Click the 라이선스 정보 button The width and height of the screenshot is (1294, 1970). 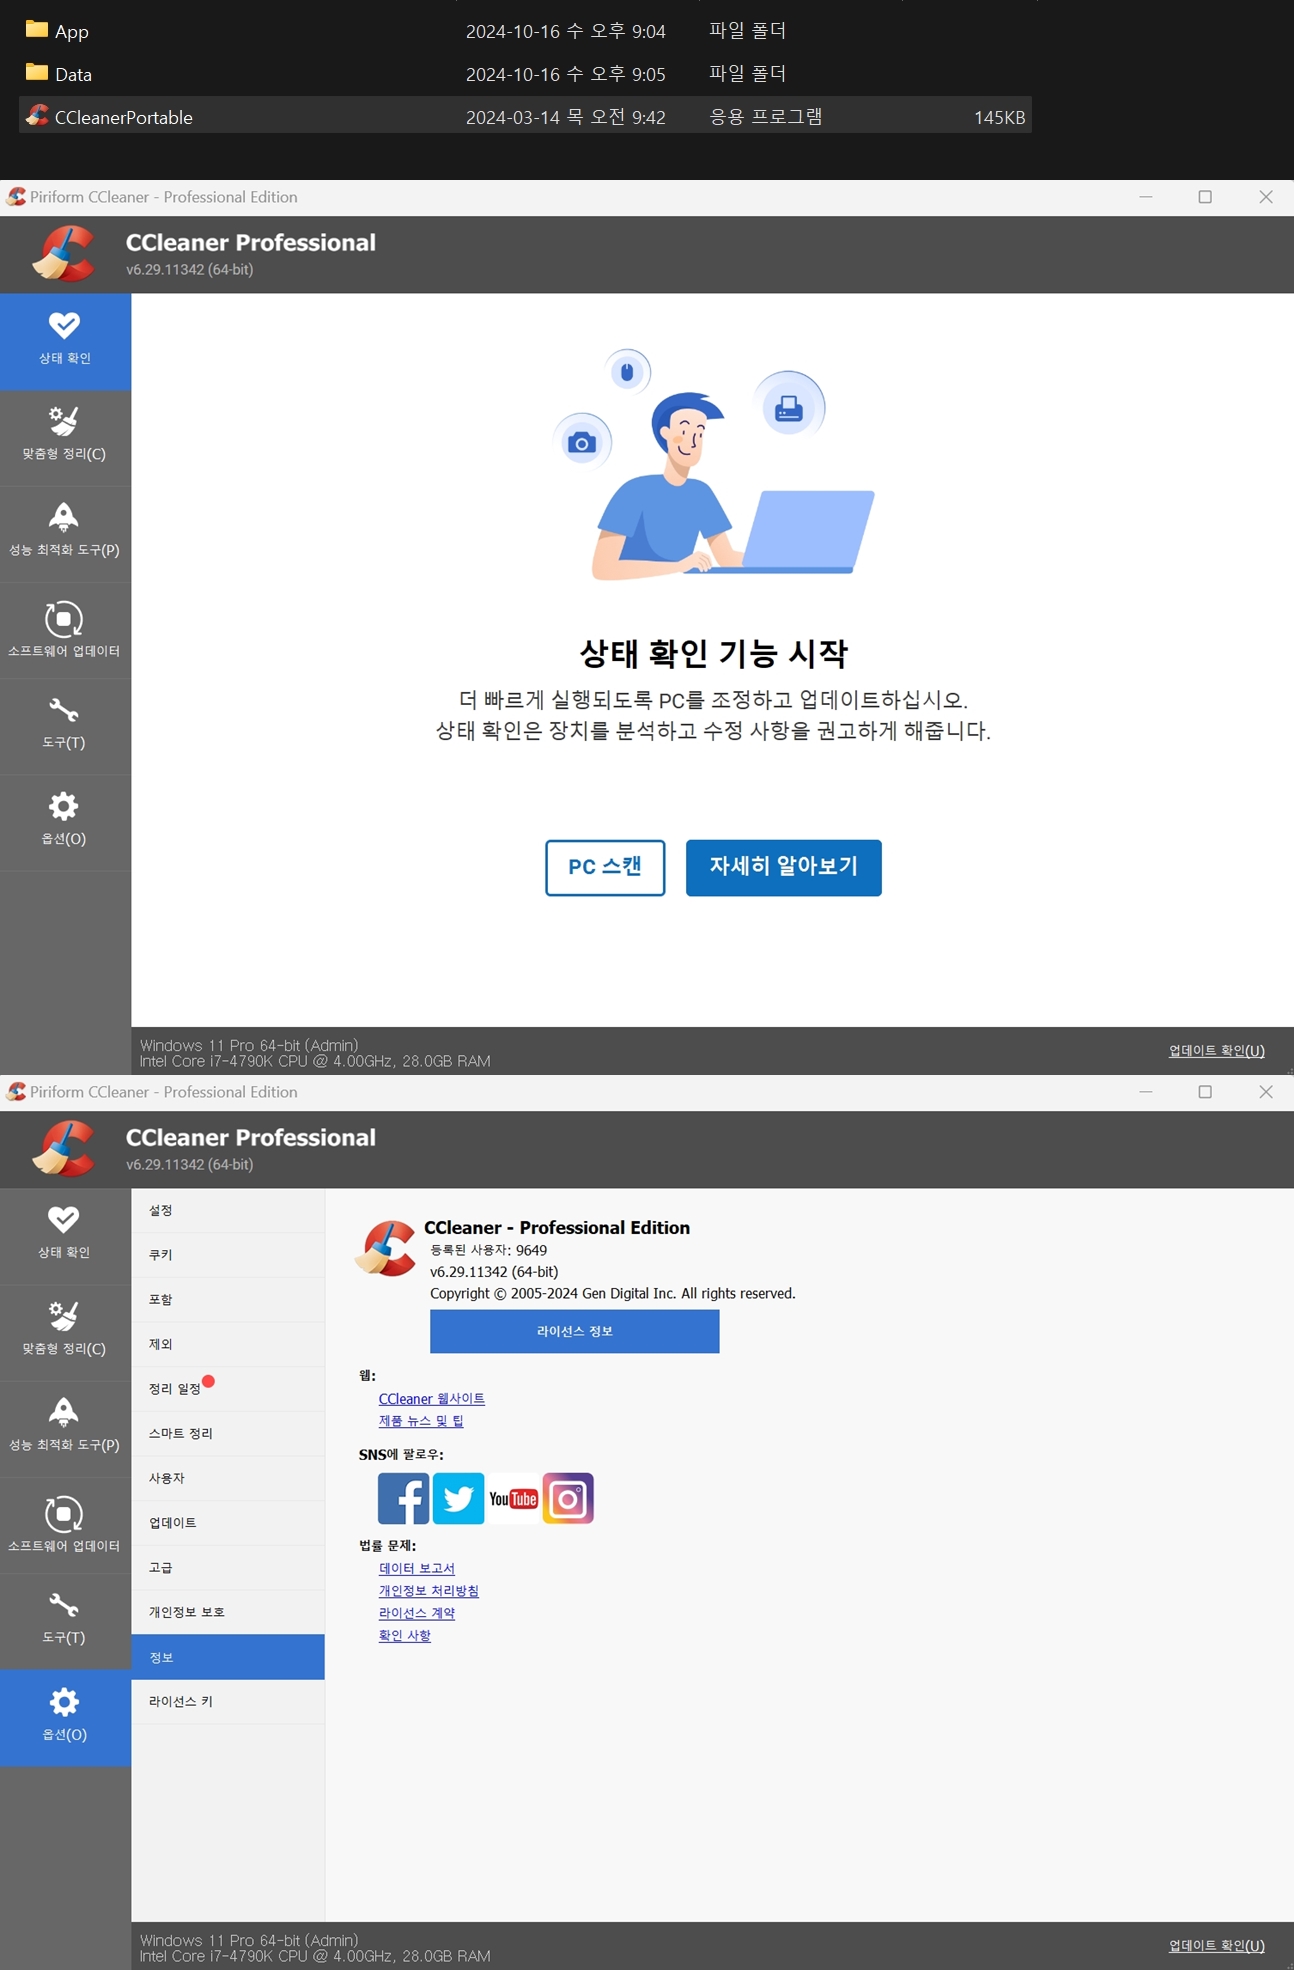pyautogui.click(x=574, y=1331)
